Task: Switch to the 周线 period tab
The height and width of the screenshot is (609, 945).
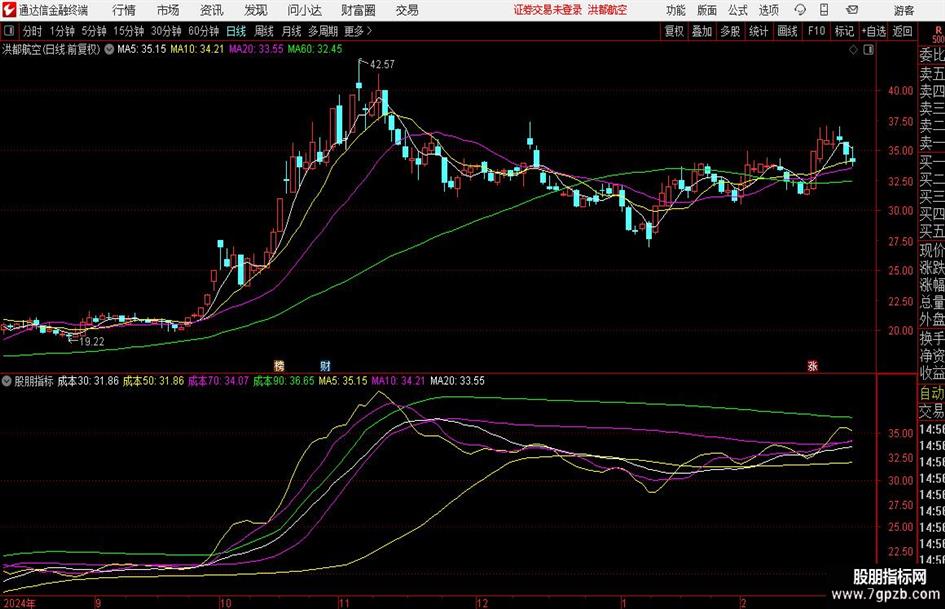Action: pyautogui.click(x=264, y=31)
